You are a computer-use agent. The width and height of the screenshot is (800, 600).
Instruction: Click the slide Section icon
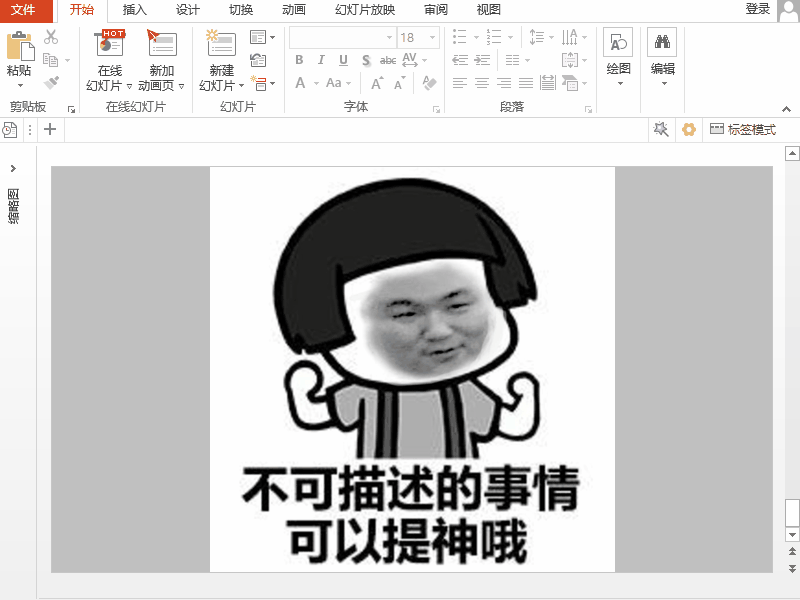(259, 83)
